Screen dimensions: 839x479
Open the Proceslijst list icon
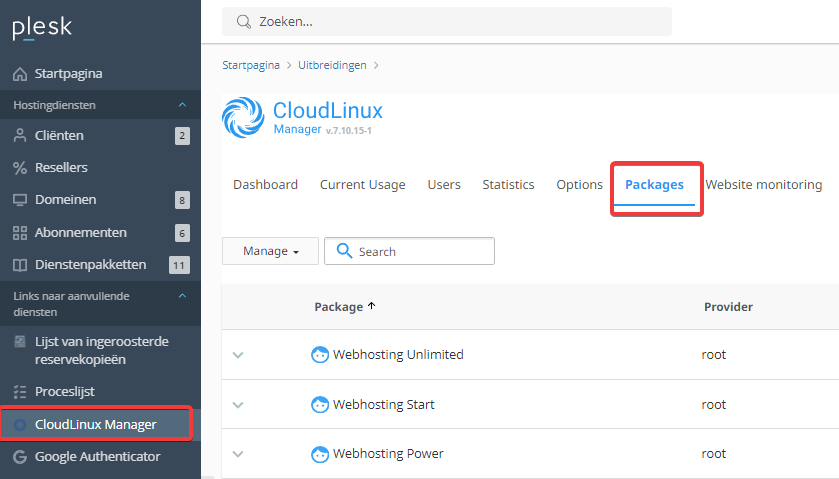20,392
